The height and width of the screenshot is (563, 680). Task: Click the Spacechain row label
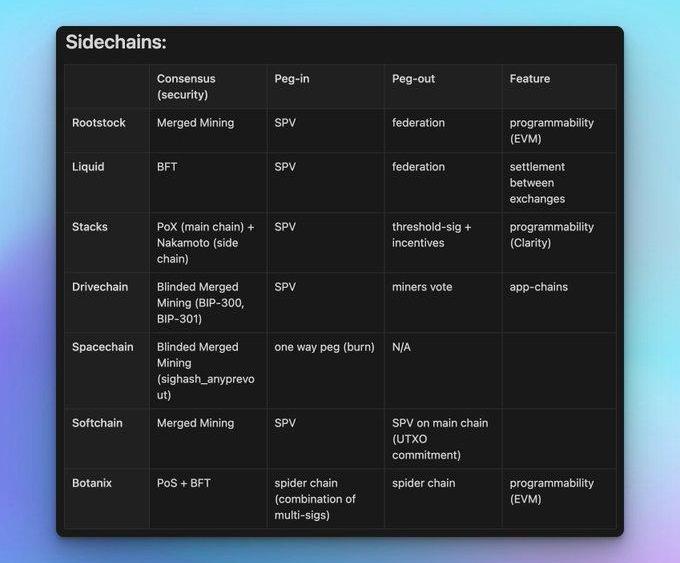point(102,347)
